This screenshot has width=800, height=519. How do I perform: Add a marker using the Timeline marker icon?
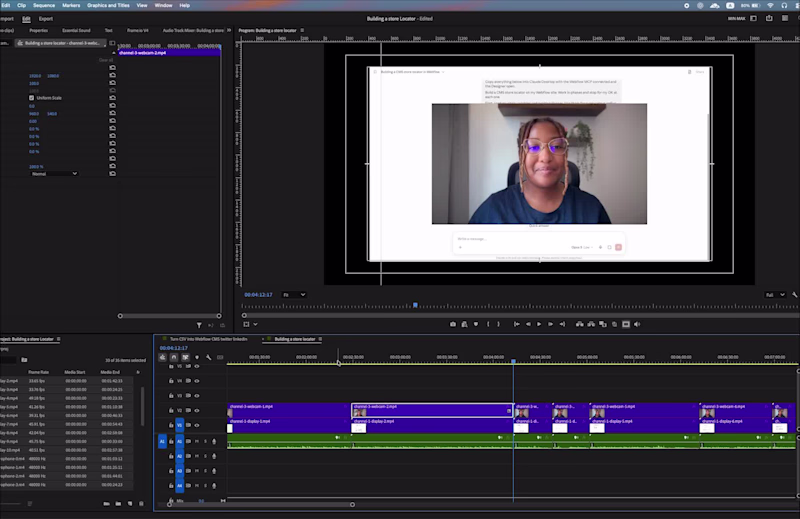coord(197,357)
